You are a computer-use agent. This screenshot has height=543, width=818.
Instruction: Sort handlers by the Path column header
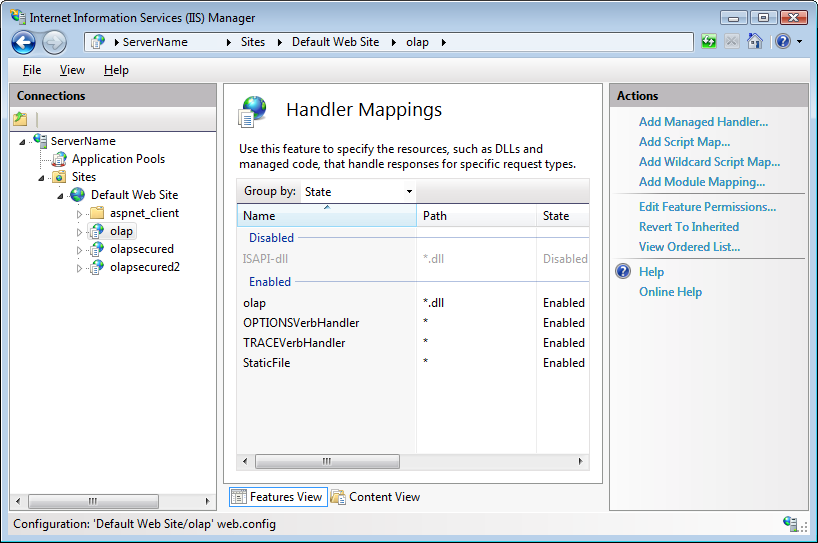[435, 216]
